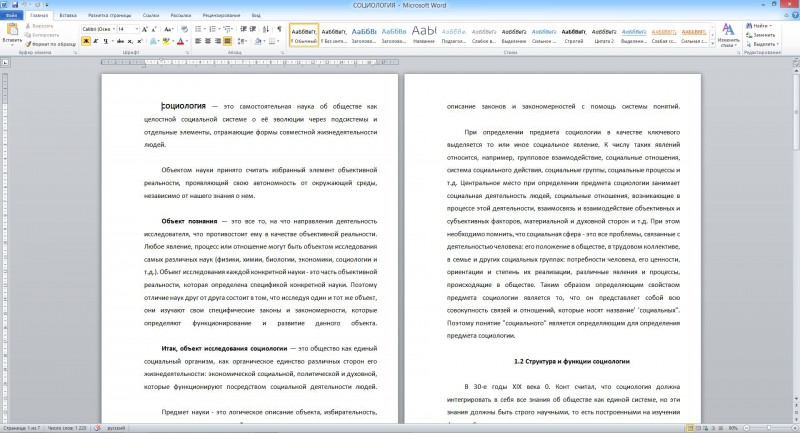Viewport: 800px width, 433px height.
Task: Click the Shrink Font icon
Action: point(154,29)
